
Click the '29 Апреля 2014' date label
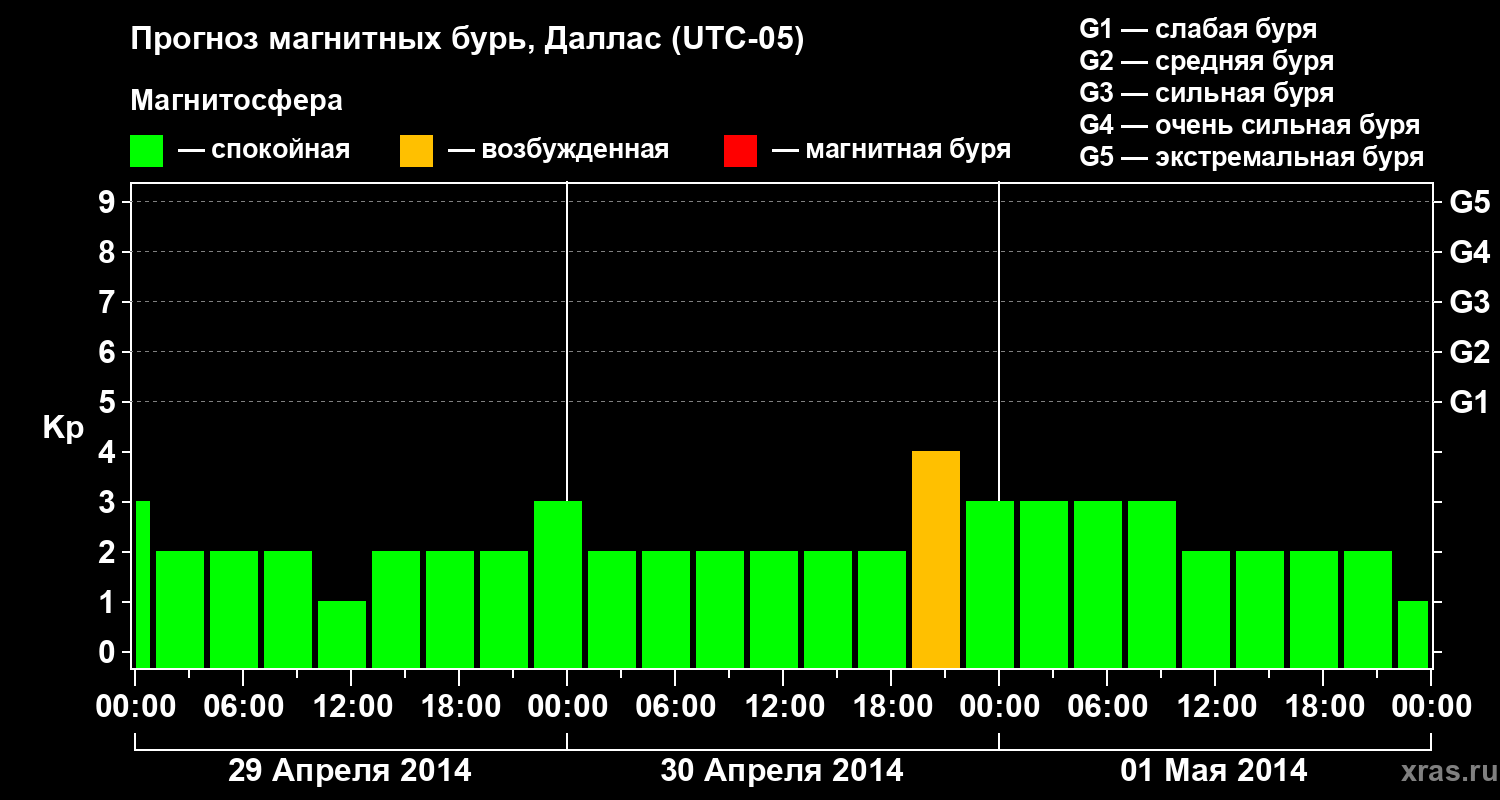point(350,770)
